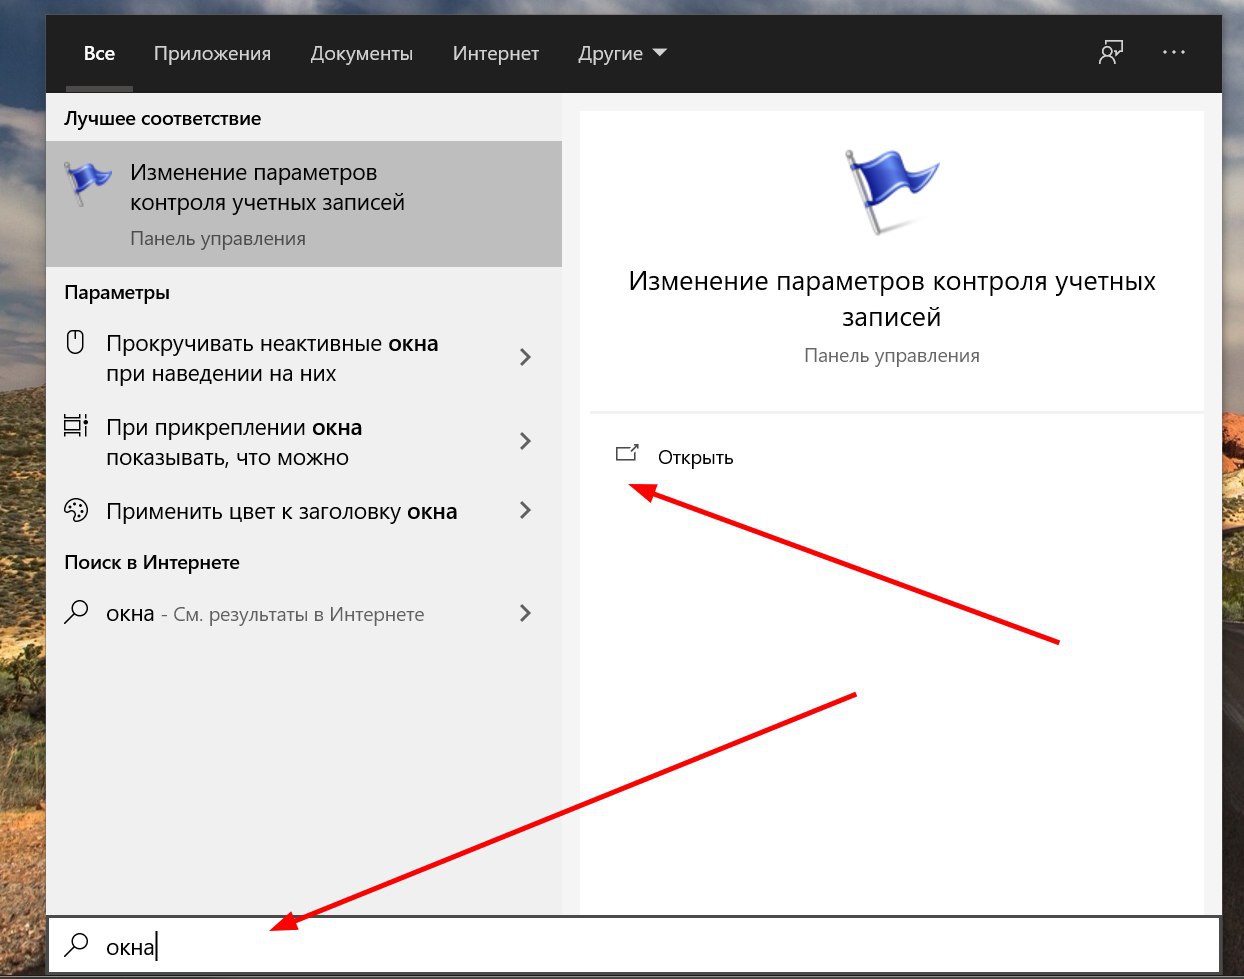Image resolution: width=1244 pixels, height=979 pixels.
Task: Click the search box containing окна
Action: 634,945
